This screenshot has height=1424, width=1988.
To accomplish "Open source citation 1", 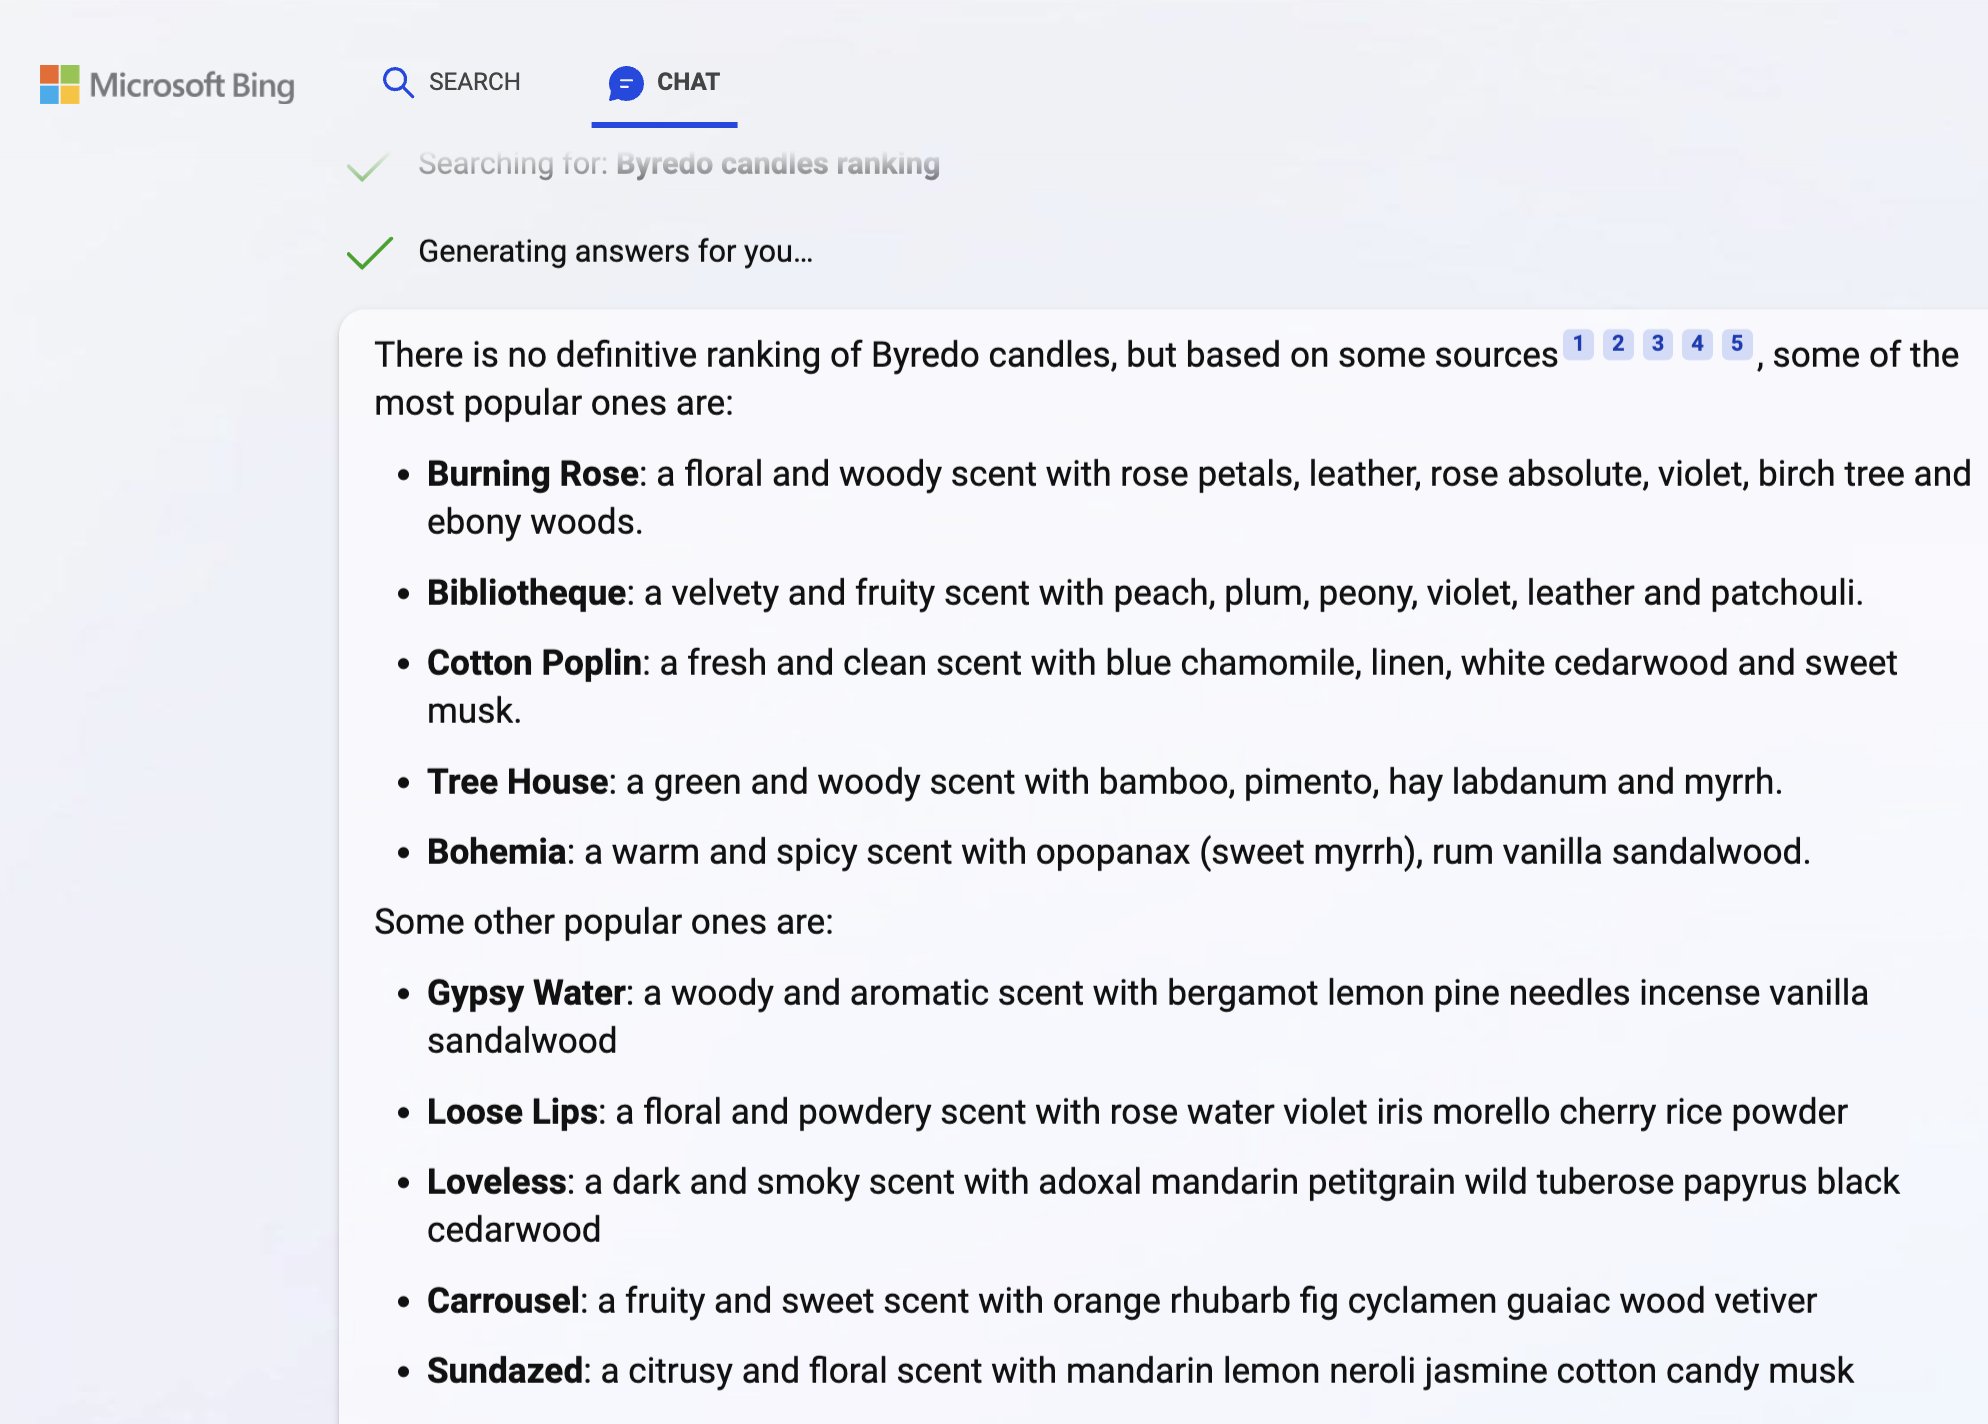I will [1578, 344].
